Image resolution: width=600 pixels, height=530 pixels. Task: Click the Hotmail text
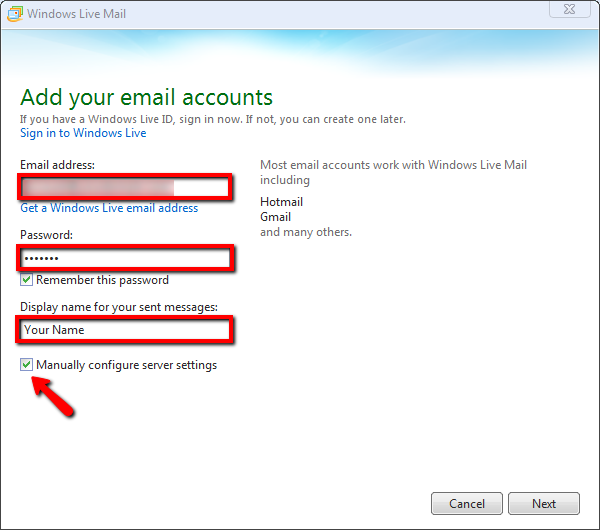click(x=281, y=202)
